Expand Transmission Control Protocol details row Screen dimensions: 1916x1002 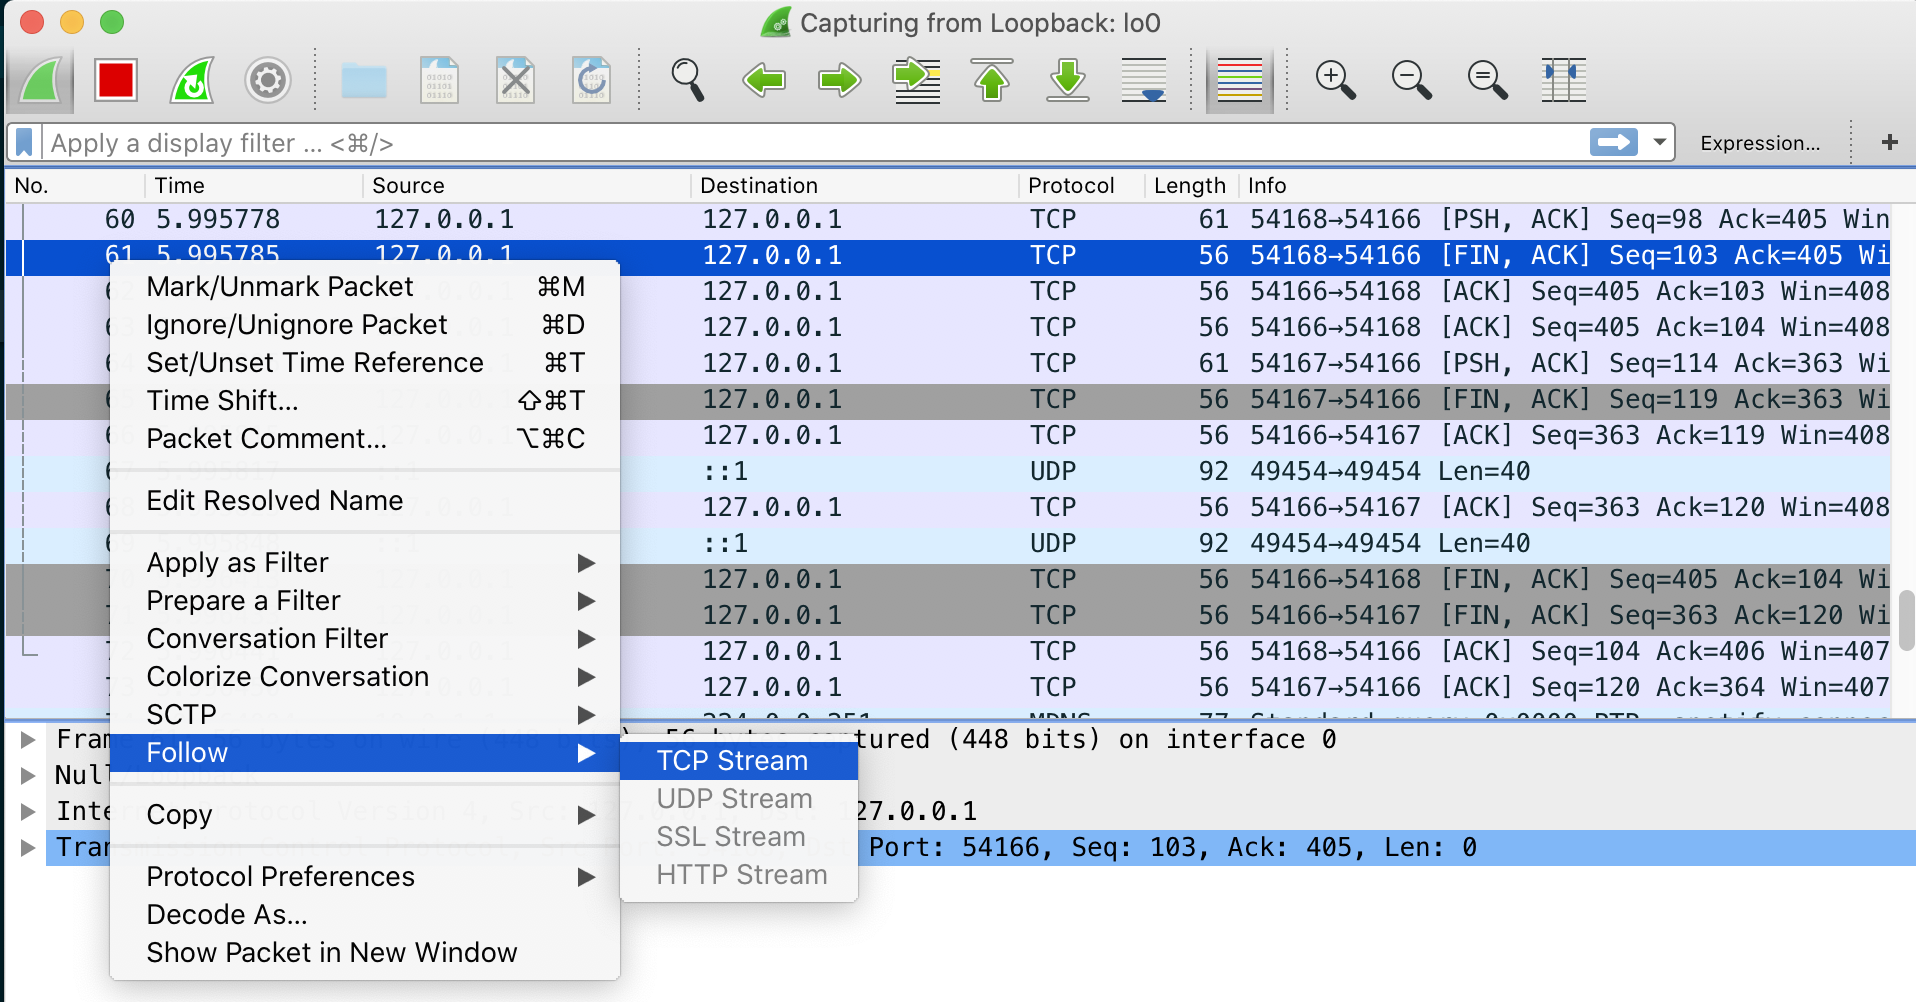(28, 847)
